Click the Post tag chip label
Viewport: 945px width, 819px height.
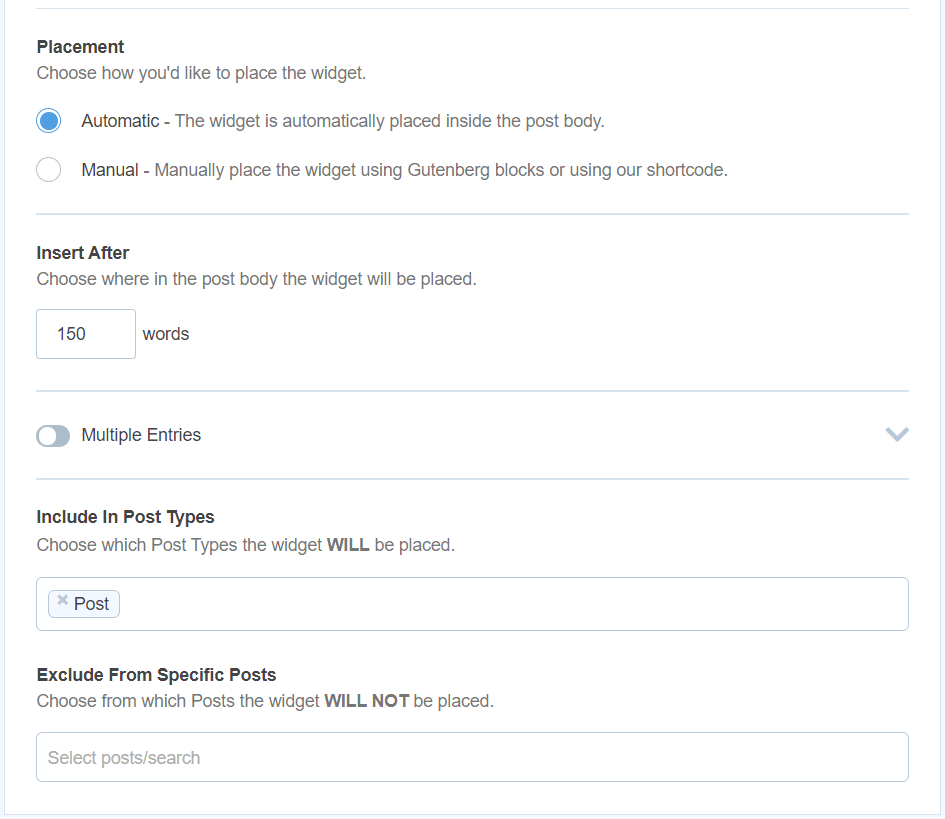[92, 604]
